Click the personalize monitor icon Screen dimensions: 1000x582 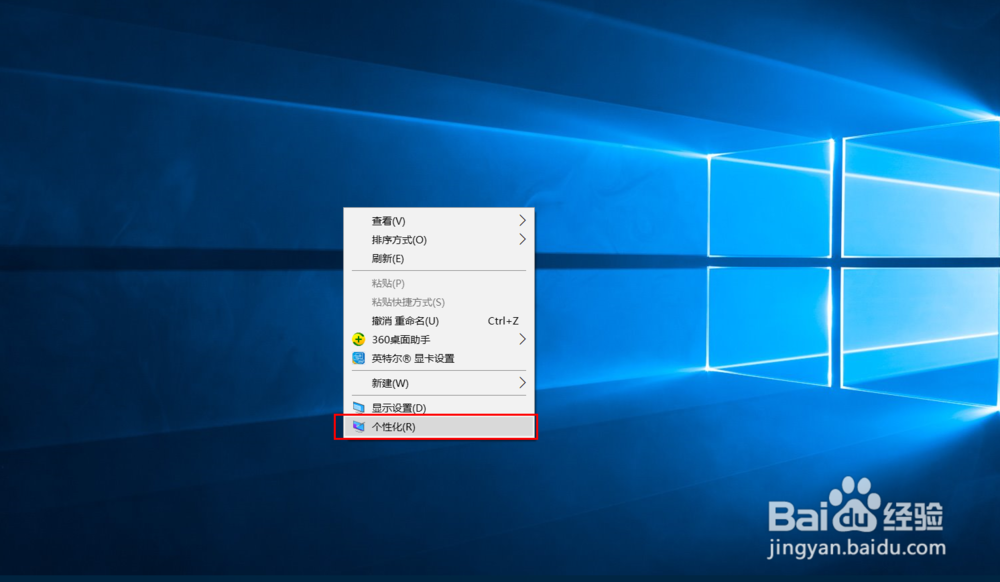click(358, 426)
